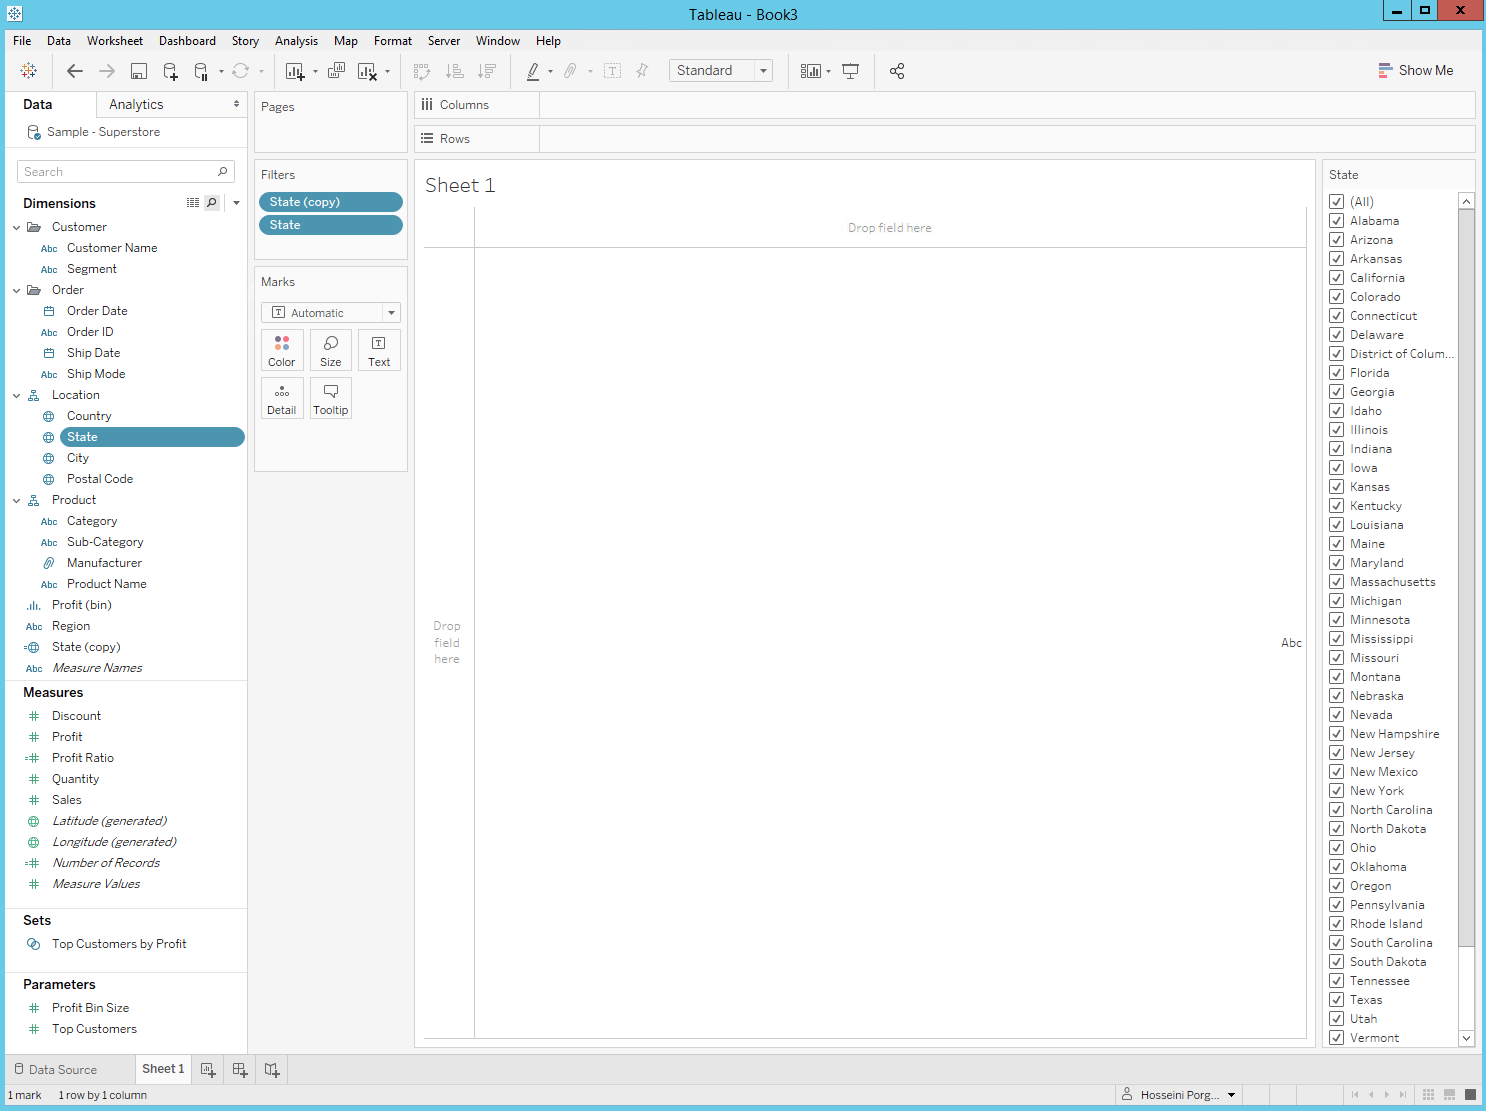Toggle the New York checkbox
Image resolution: width=1486 pixels, height=1111 pixels.
coord(1336,790)
